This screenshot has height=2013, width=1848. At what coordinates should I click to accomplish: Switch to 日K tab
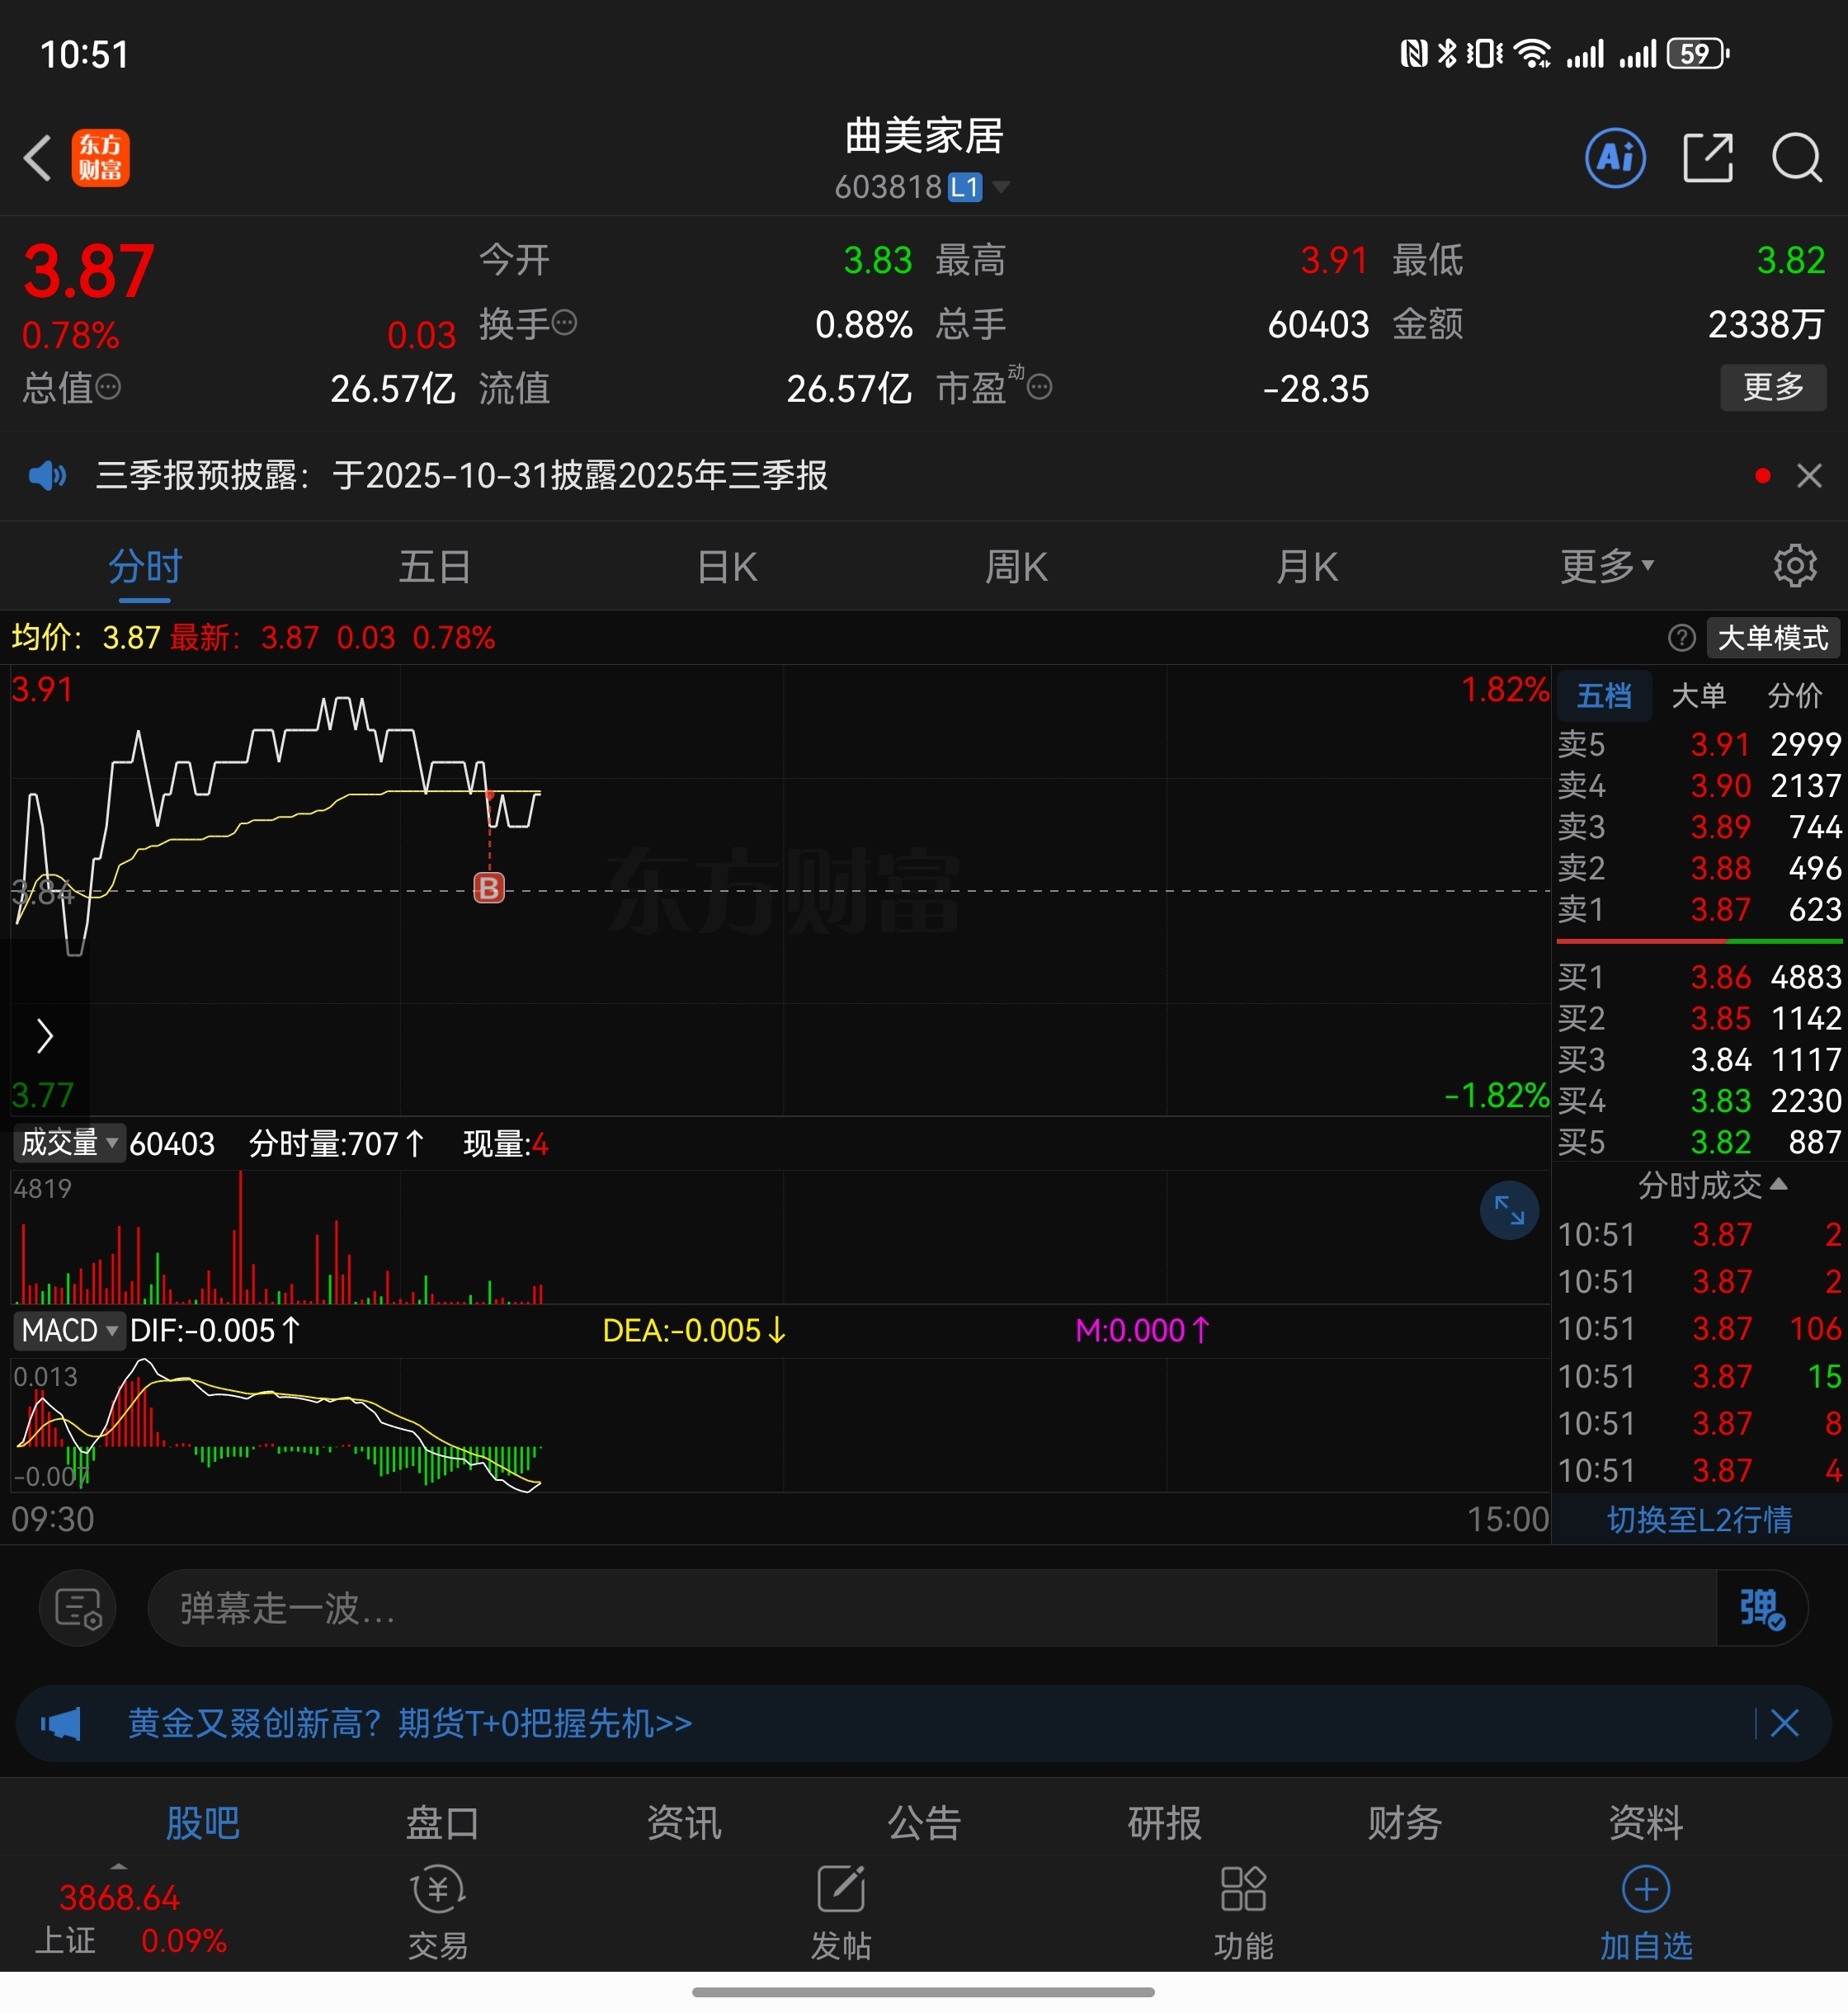tap(727, 567)
